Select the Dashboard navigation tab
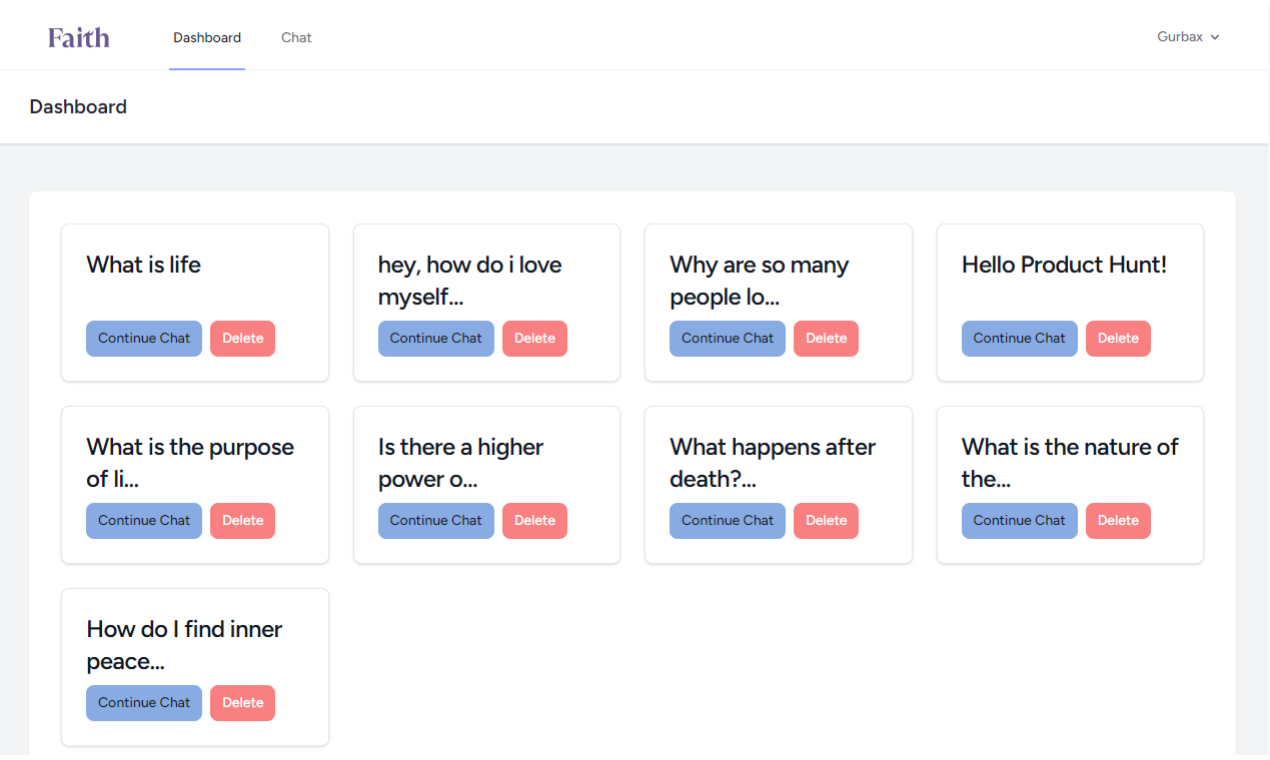The image size is (1270, 760). point(207,37)
